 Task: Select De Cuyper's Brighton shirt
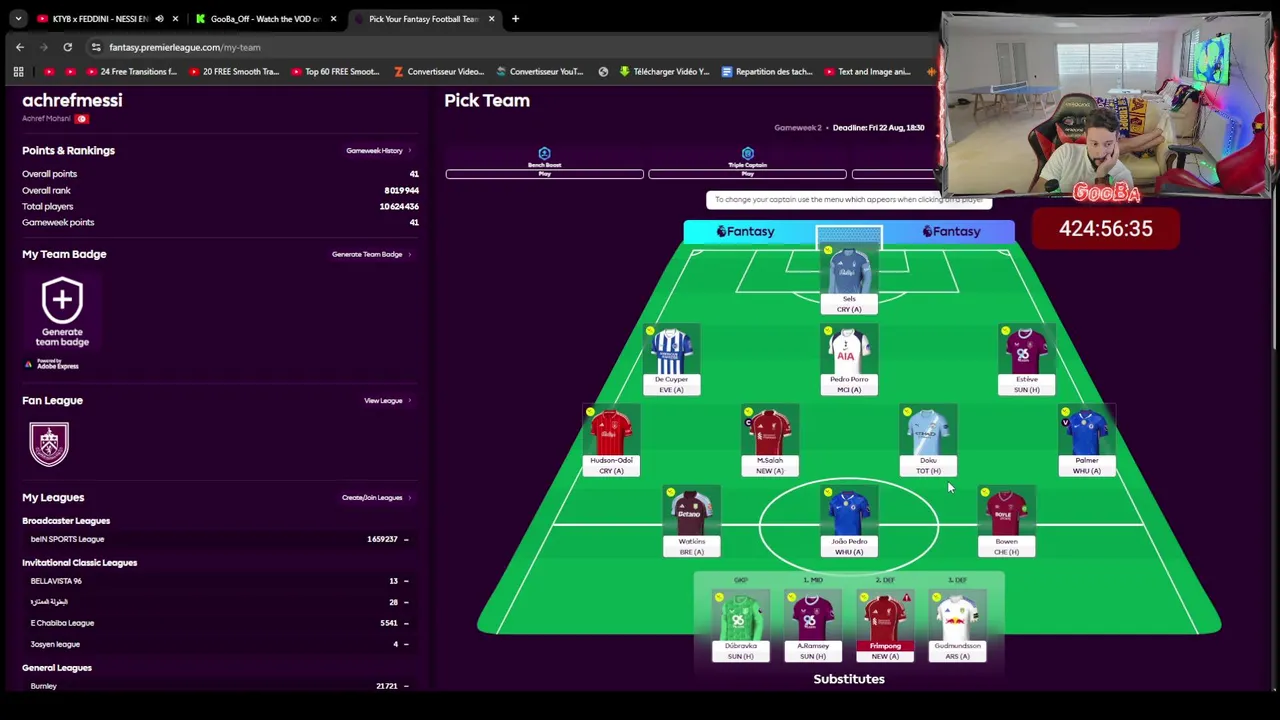[671, 351]
